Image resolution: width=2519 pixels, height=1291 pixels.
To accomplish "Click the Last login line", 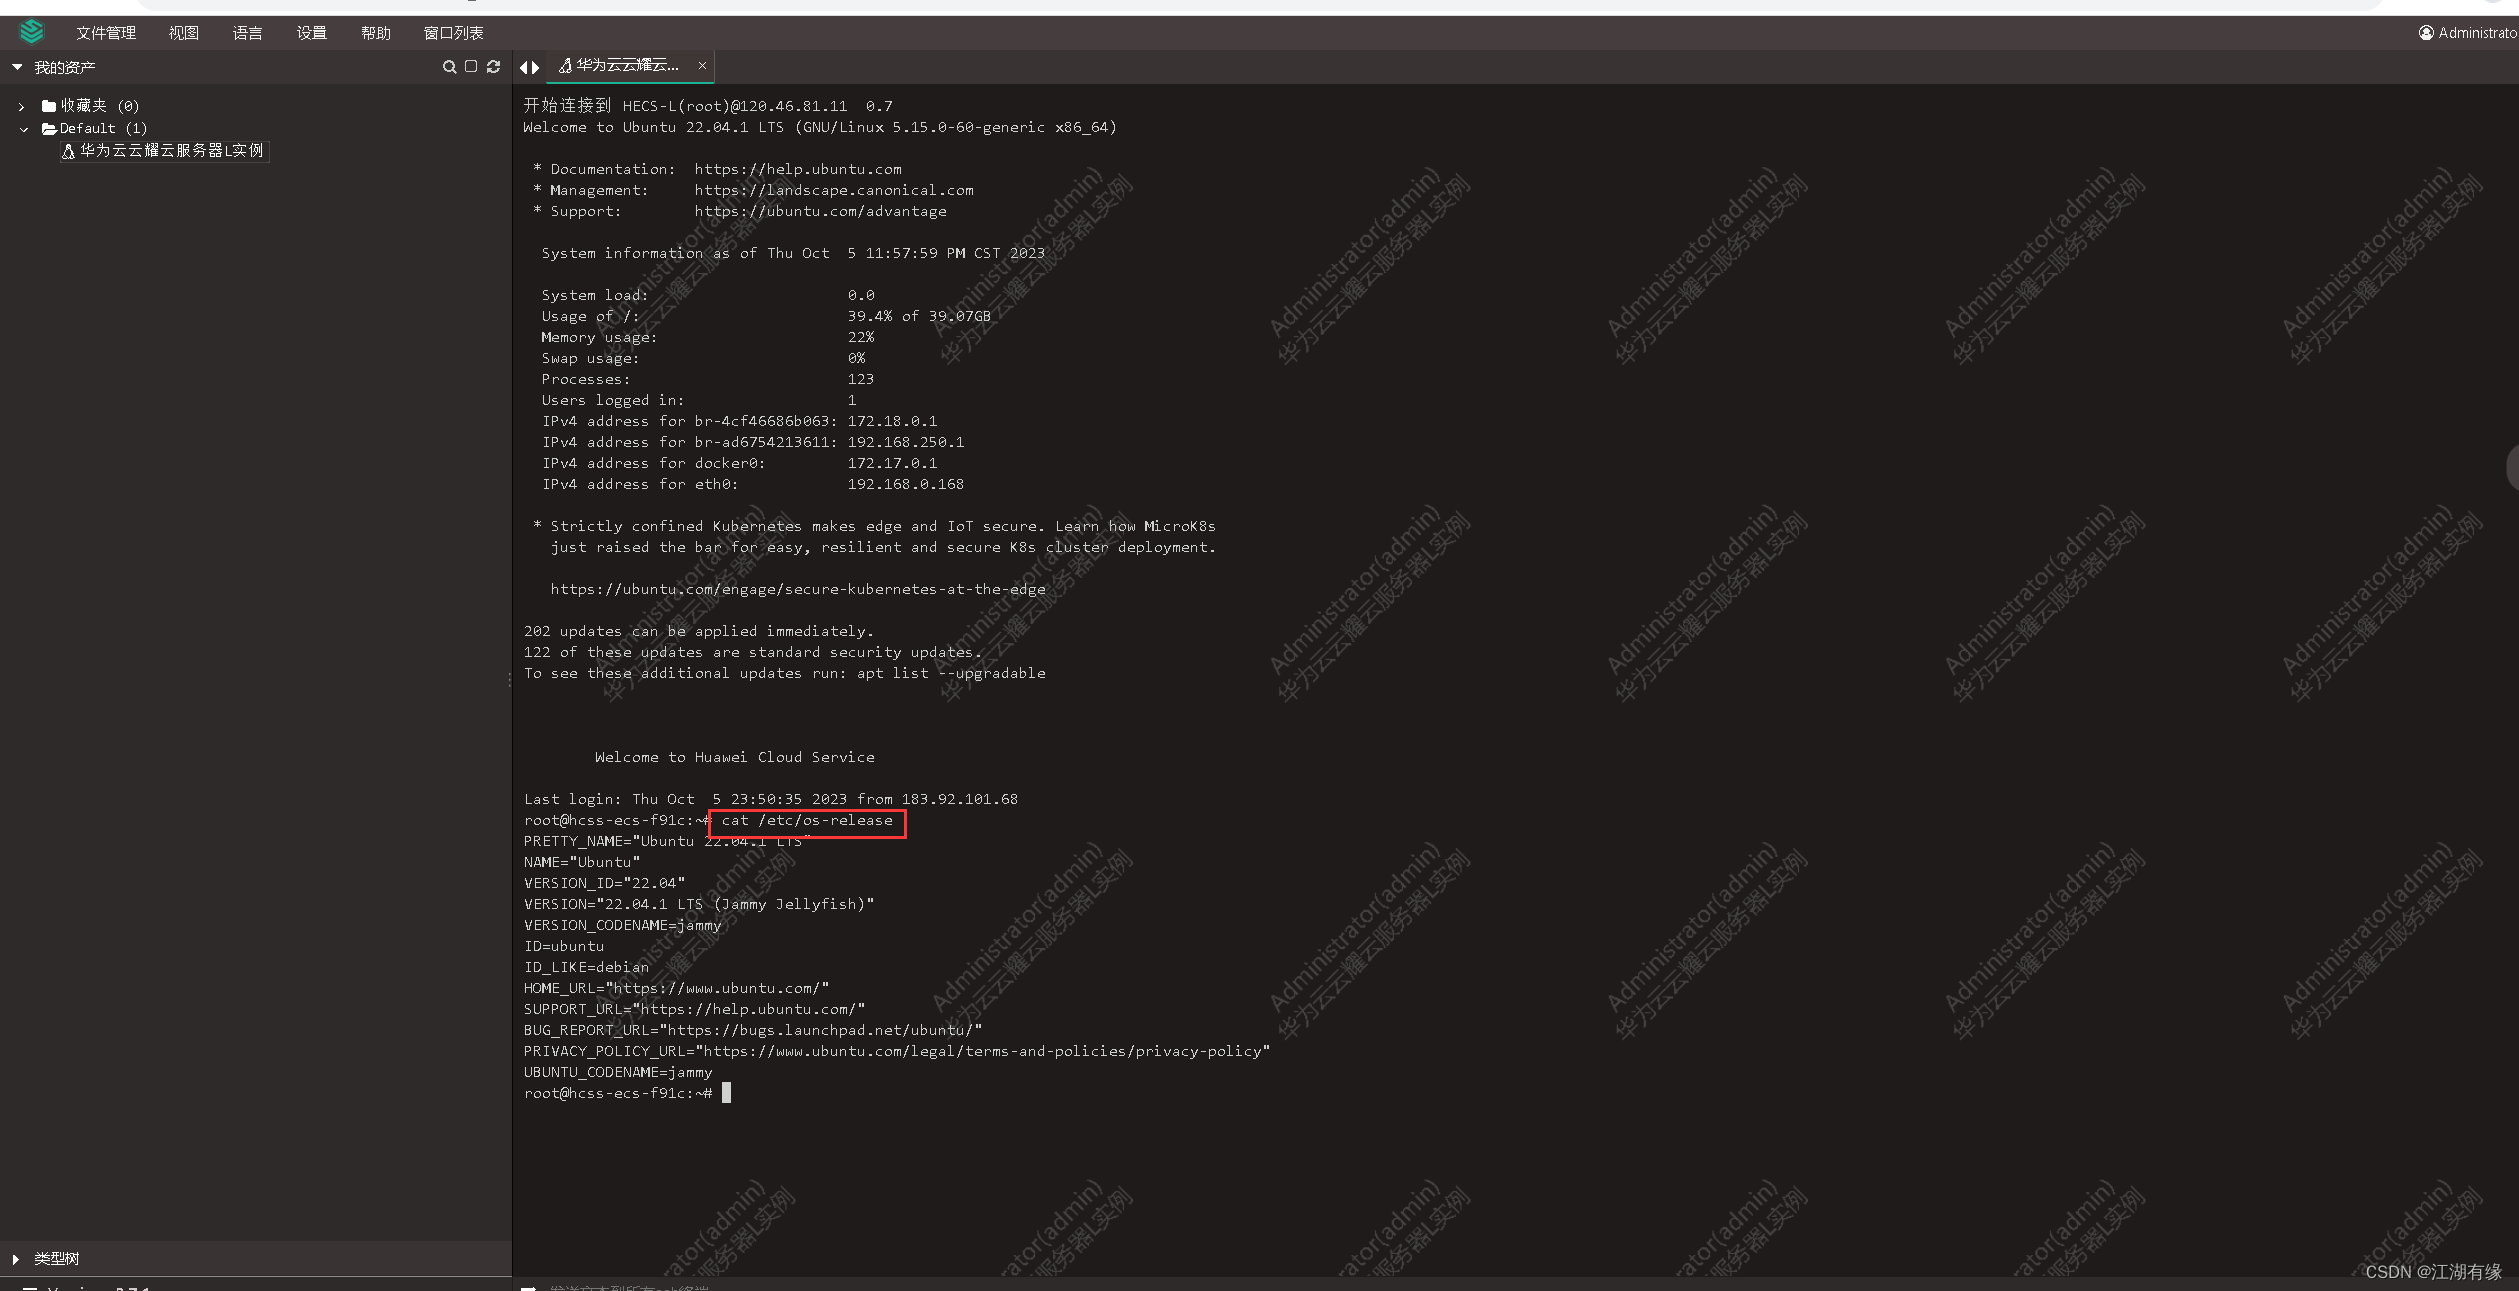I will (x=771, y=799).
